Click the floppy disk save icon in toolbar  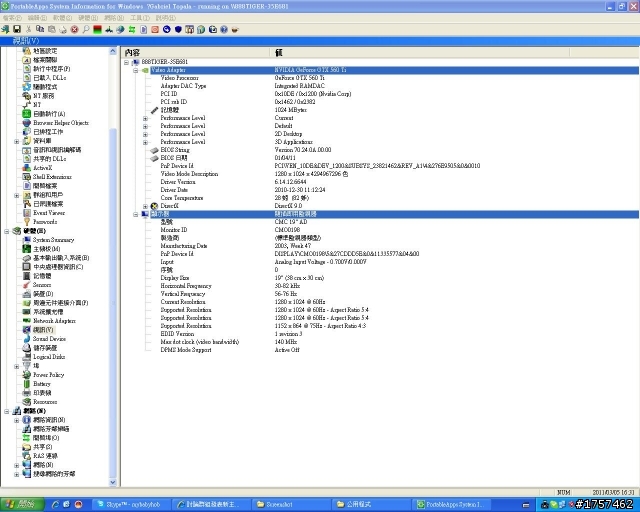[17, 29]
